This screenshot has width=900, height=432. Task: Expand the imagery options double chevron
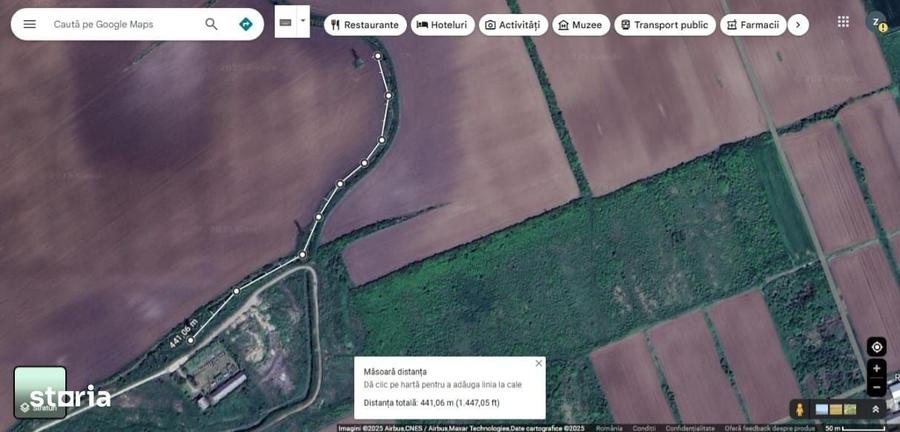coord(875,409)
